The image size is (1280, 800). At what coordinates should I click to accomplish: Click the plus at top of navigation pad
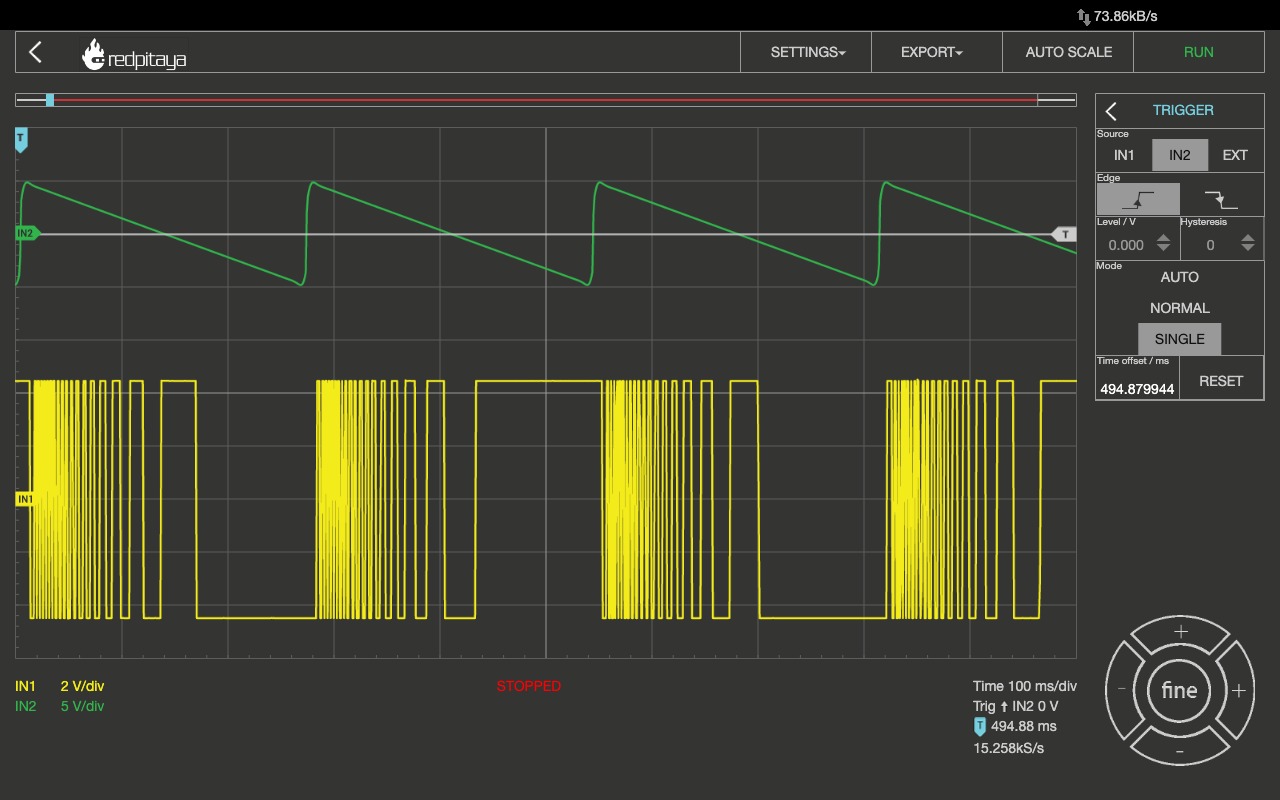pyautogui.click(x=1180, y=632)
